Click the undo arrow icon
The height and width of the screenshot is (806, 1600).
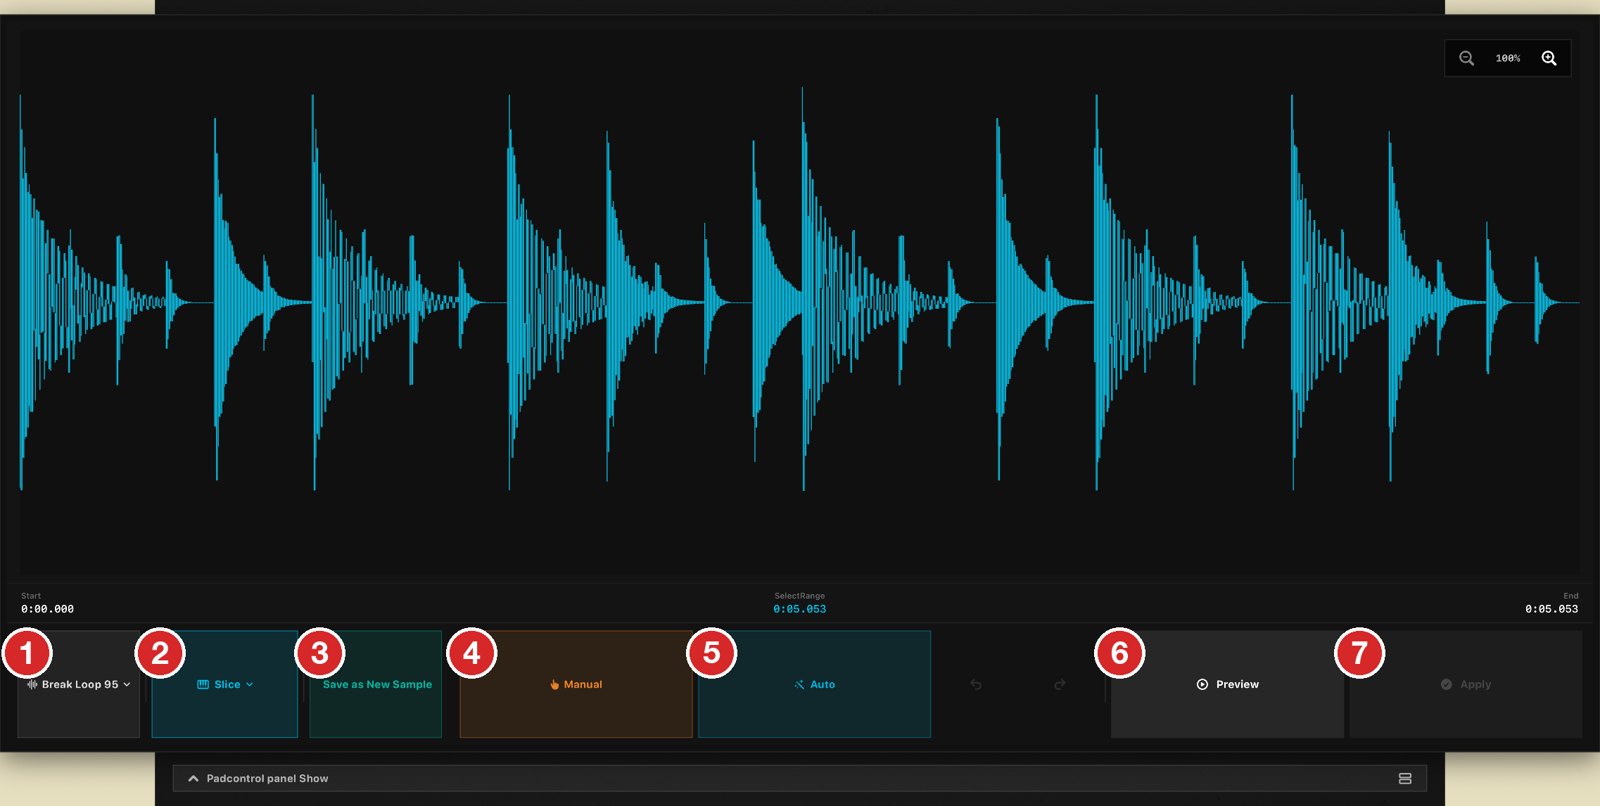(976, 684)
